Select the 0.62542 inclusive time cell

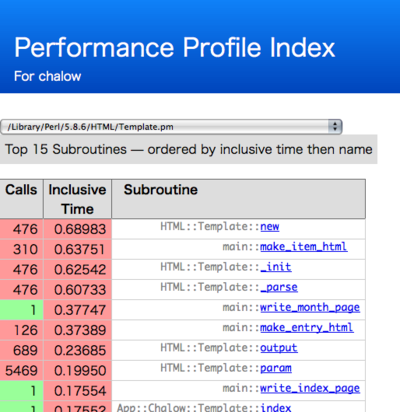click(77, 270)
